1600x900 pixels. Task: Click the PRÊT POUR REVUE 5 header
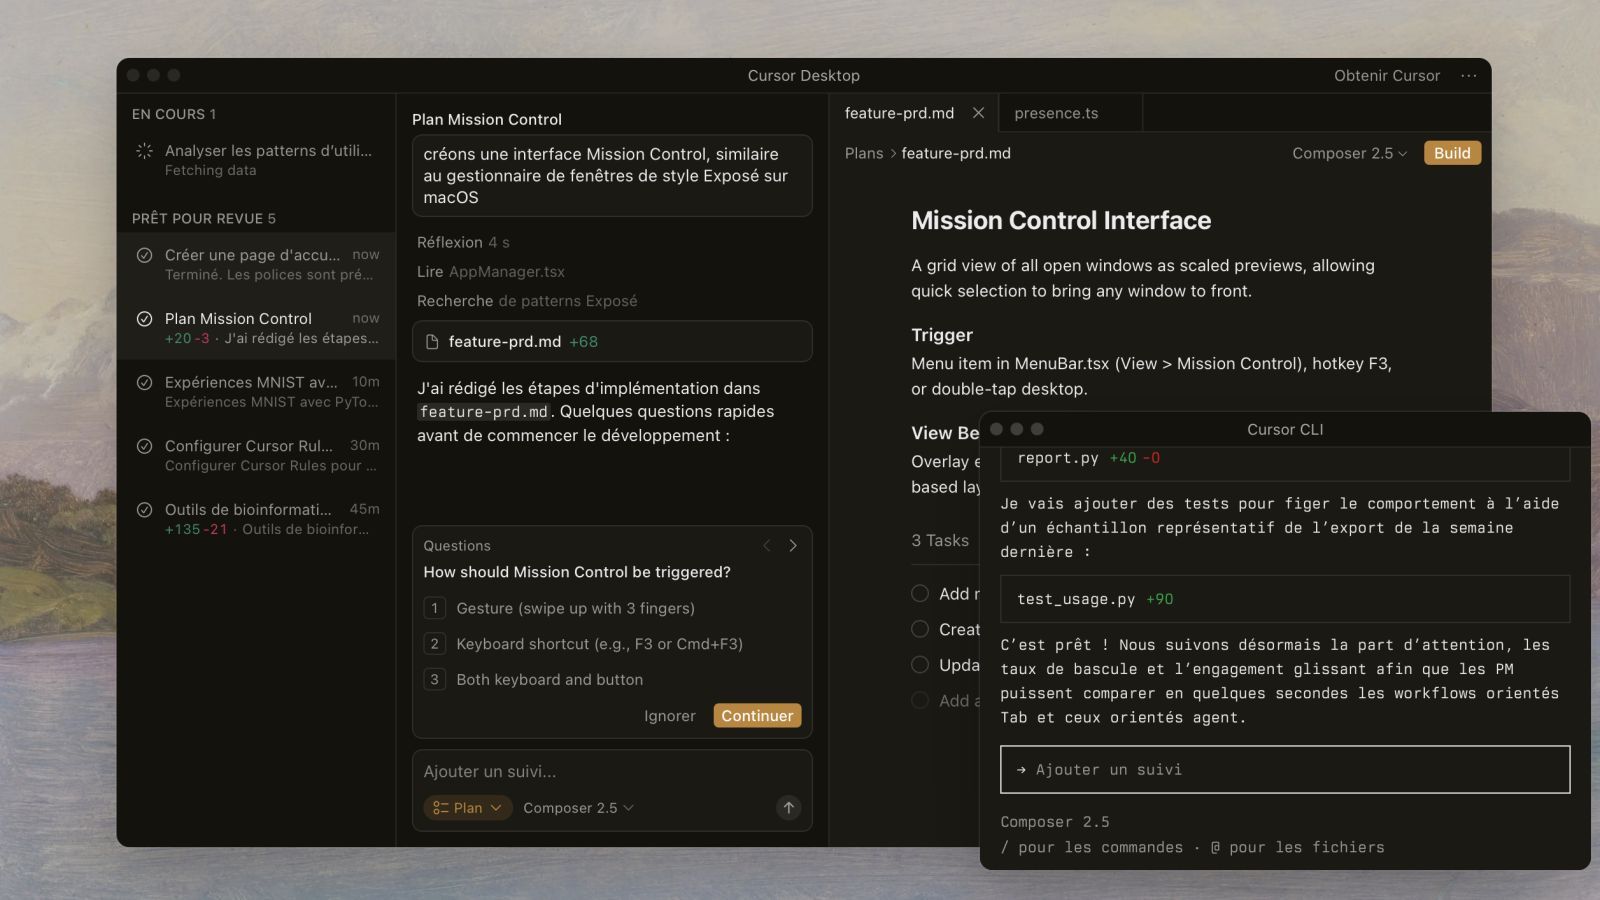pyautogui.click(x=204, y=218)
